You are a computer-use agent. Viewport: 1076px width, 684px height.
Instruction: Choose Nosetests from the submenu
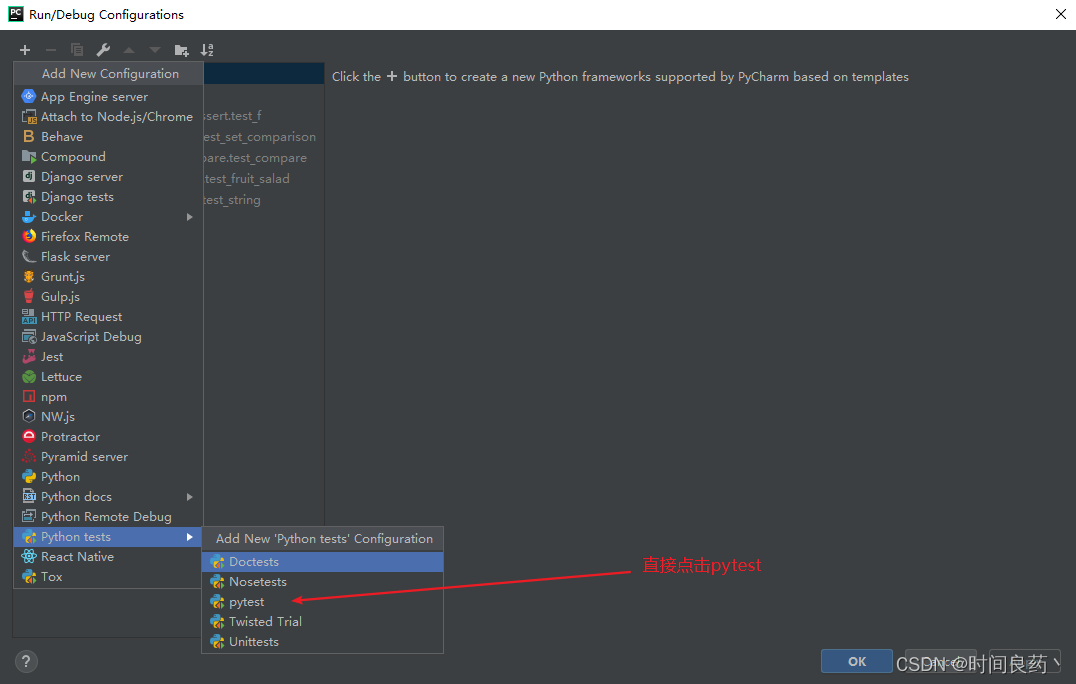point(323,582)
